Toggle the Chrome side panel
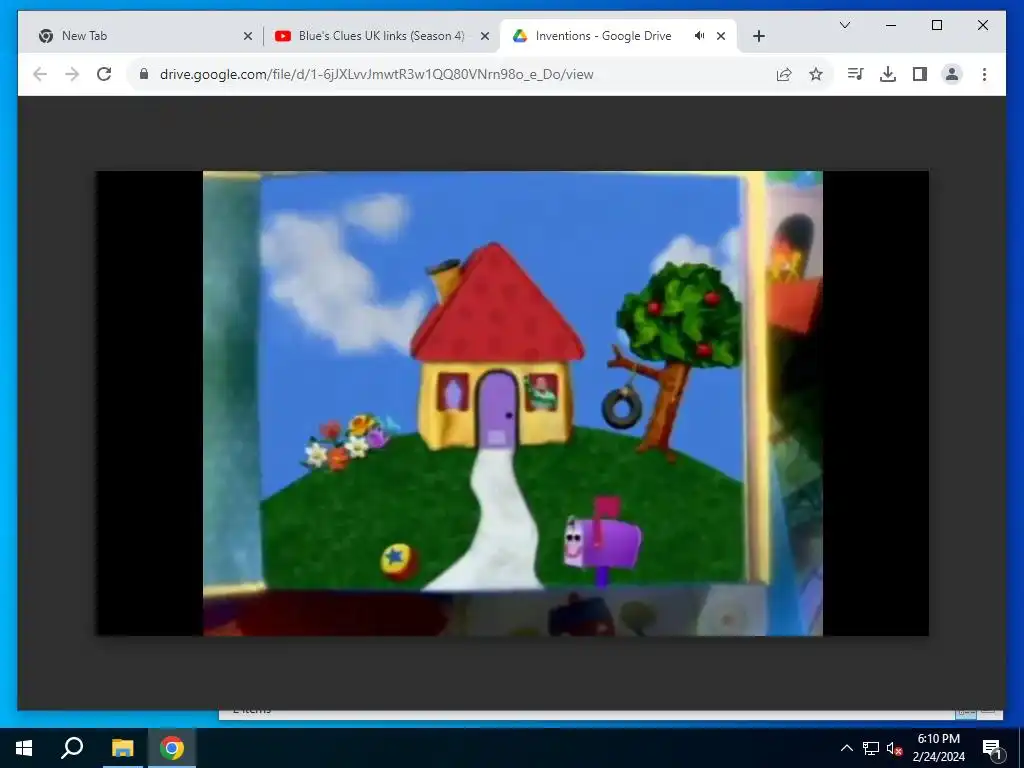This screenshot has height=768, width=1024. (920, 74)
